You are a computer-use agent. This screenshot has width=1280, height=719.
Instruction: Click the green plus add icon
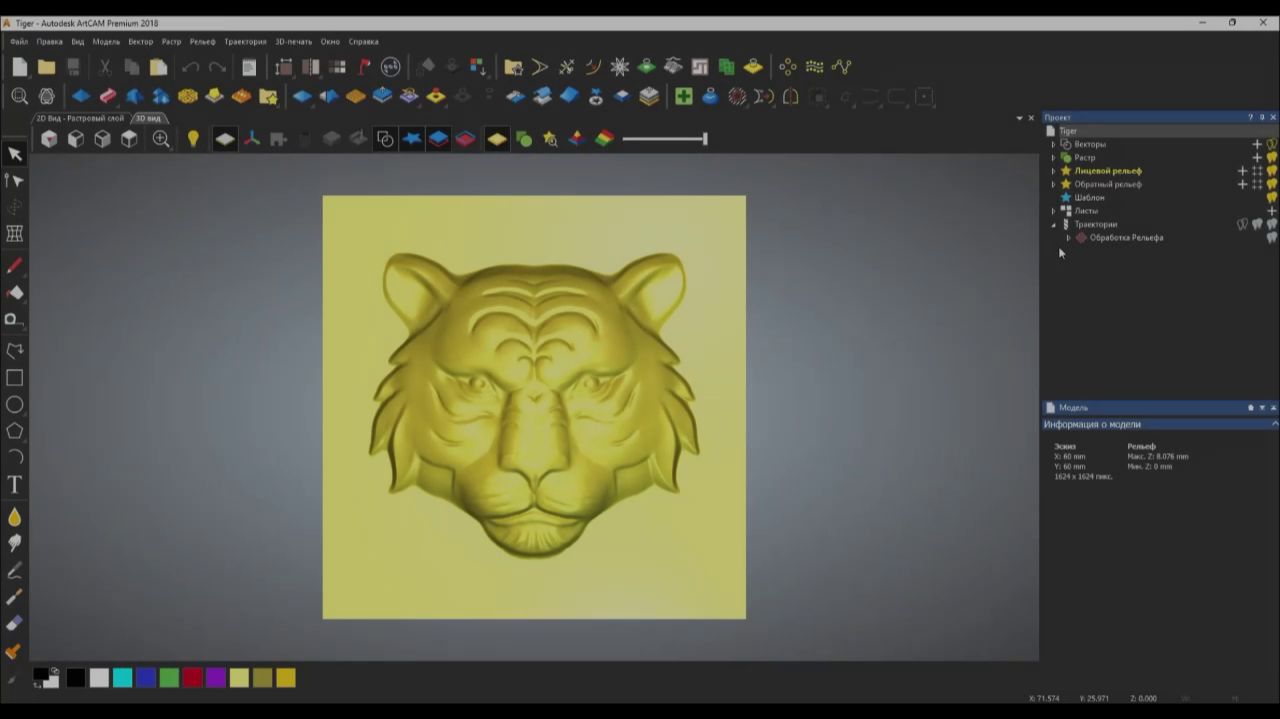683,96
